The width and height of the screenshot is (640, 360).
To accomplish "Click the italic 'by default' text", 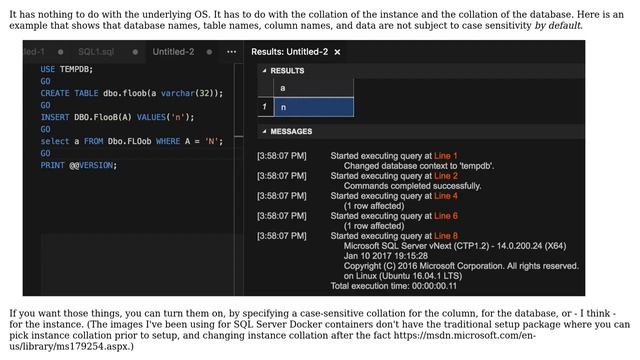I will point(558,25).
